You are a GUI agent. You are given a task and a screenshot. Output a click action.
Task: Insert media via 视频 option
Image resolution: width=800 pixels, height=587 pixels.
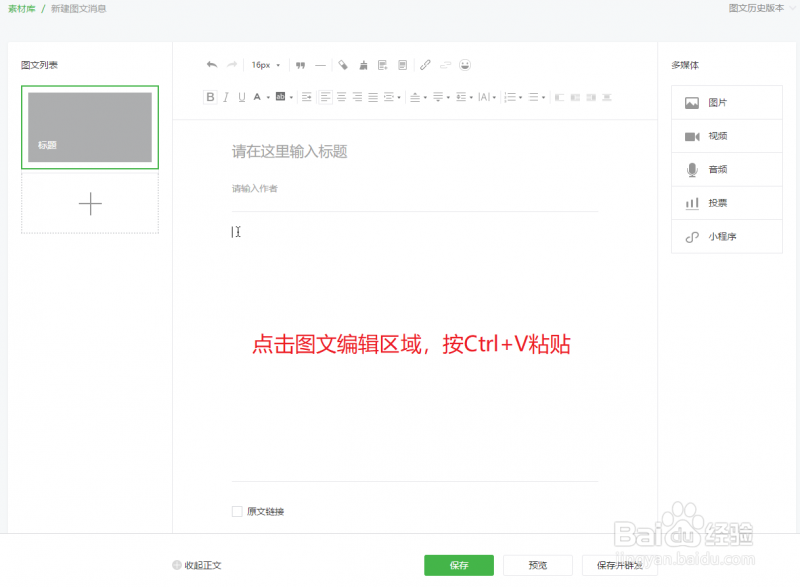tap(727, 136)
